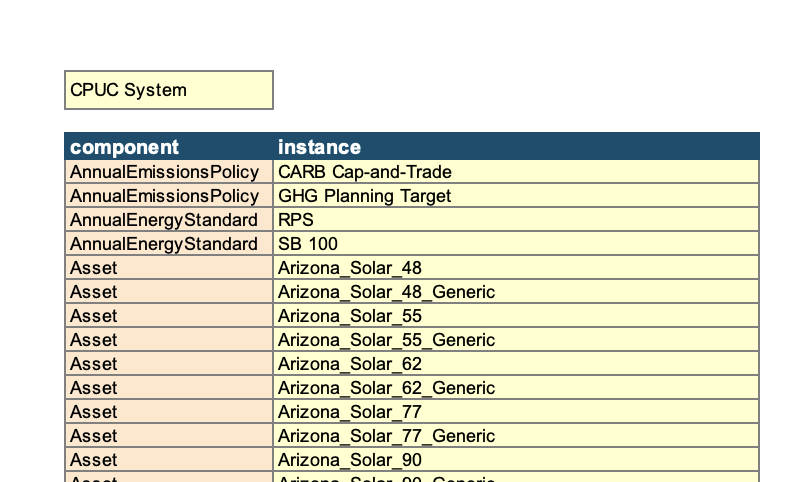Select AnnualEmissionsPolicy cell beside CARB Cap-and-Trade
The width and height of the screenshot is (802, 482).
click(168, 172)
